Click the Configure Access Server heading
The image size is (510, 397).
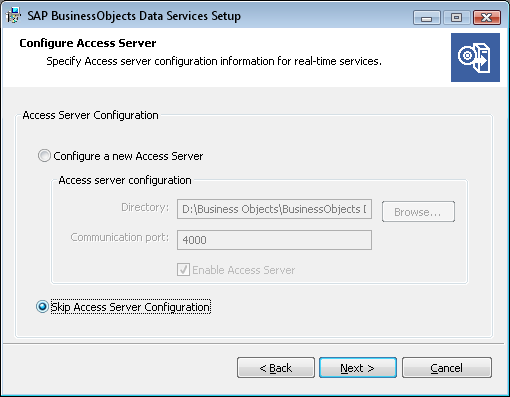click(88, 43)
